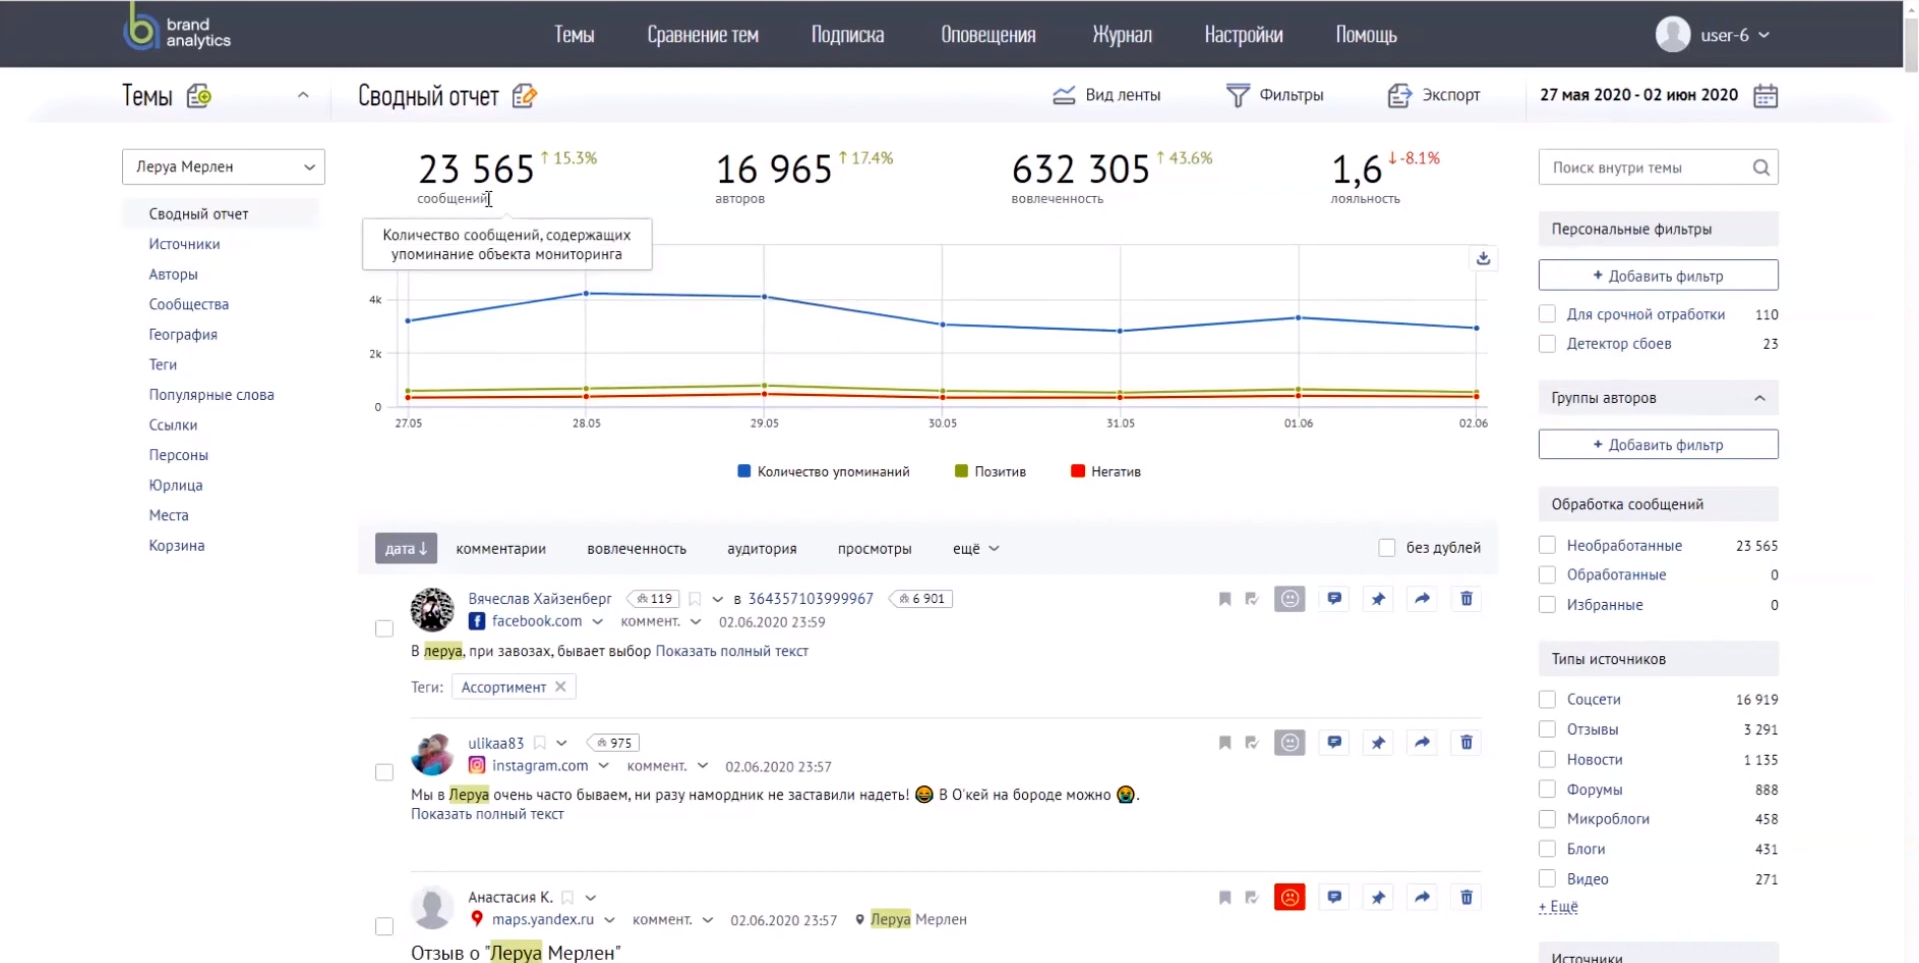Collapse the Темы panel chevron
The width and height of the screenshot is (1919, 963).
click(303, 95)
